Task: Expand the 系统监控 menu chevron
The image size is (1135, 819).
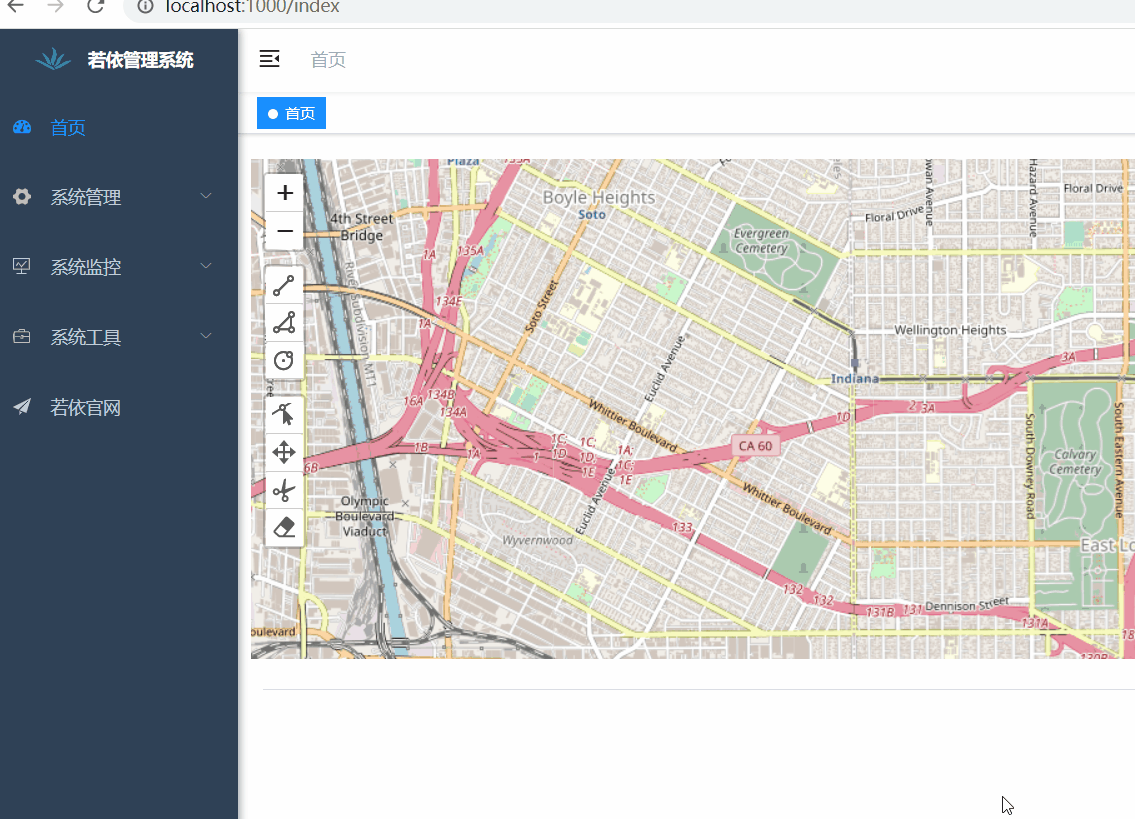Action: click(206, 266)
